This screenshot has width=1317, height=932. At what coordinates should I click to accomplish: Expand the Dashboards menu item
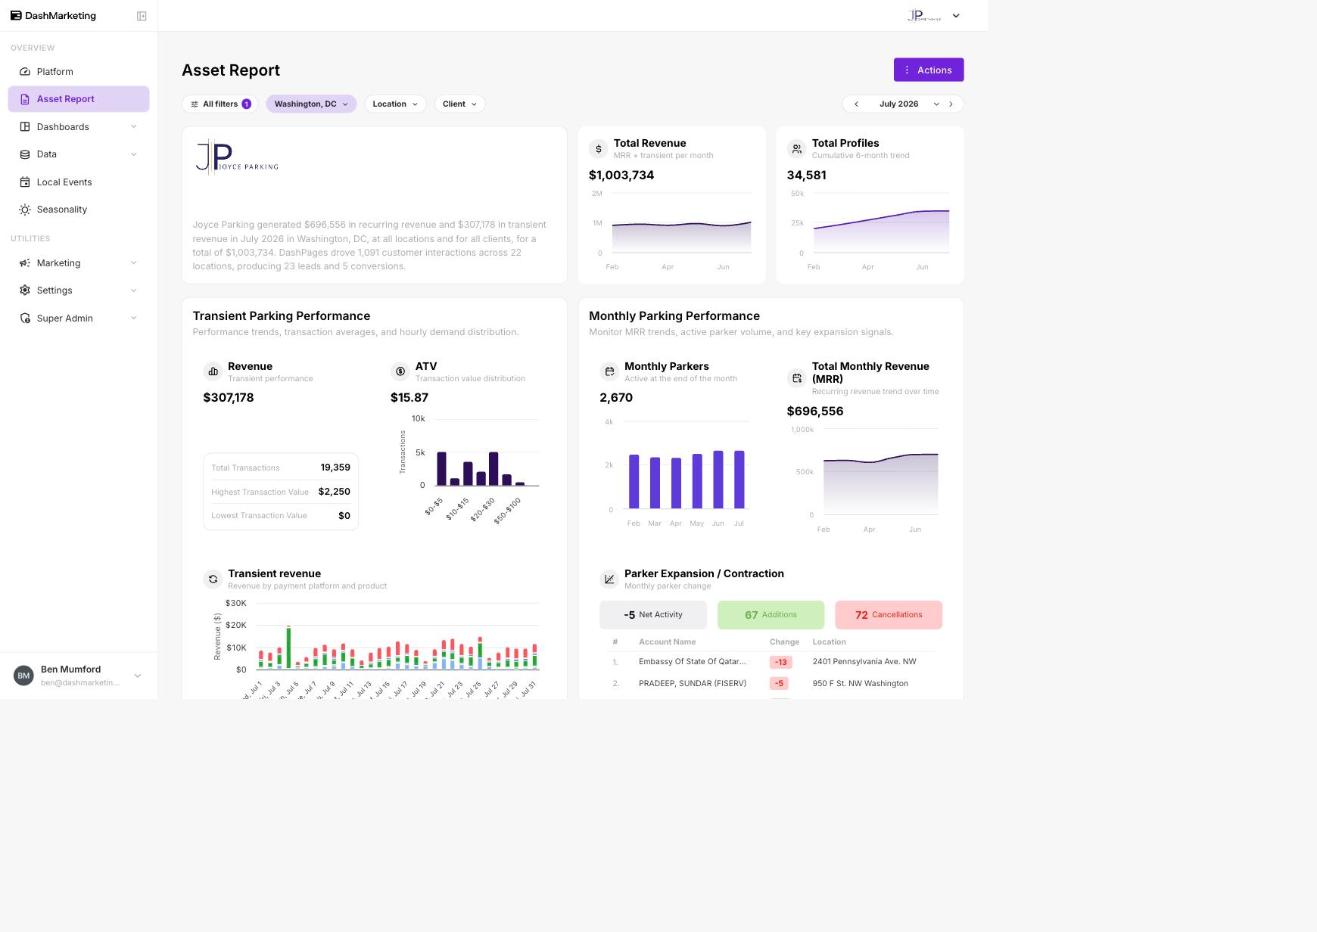[78, 127]
